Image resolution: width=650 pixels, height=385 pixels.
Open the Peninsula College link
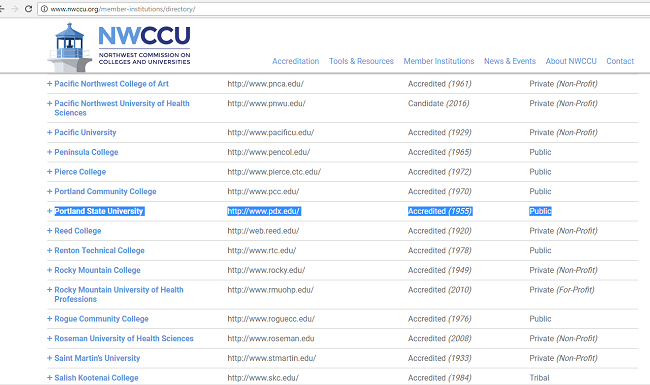coord(86,152)
